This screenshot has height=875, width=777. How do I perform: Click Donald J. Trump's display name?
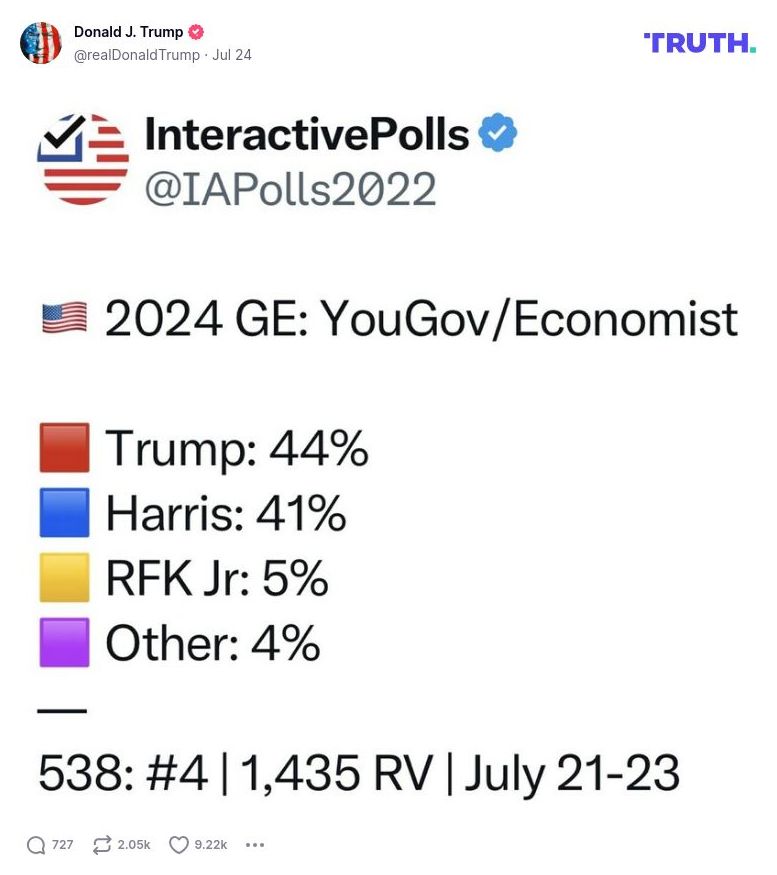(131, 31)
